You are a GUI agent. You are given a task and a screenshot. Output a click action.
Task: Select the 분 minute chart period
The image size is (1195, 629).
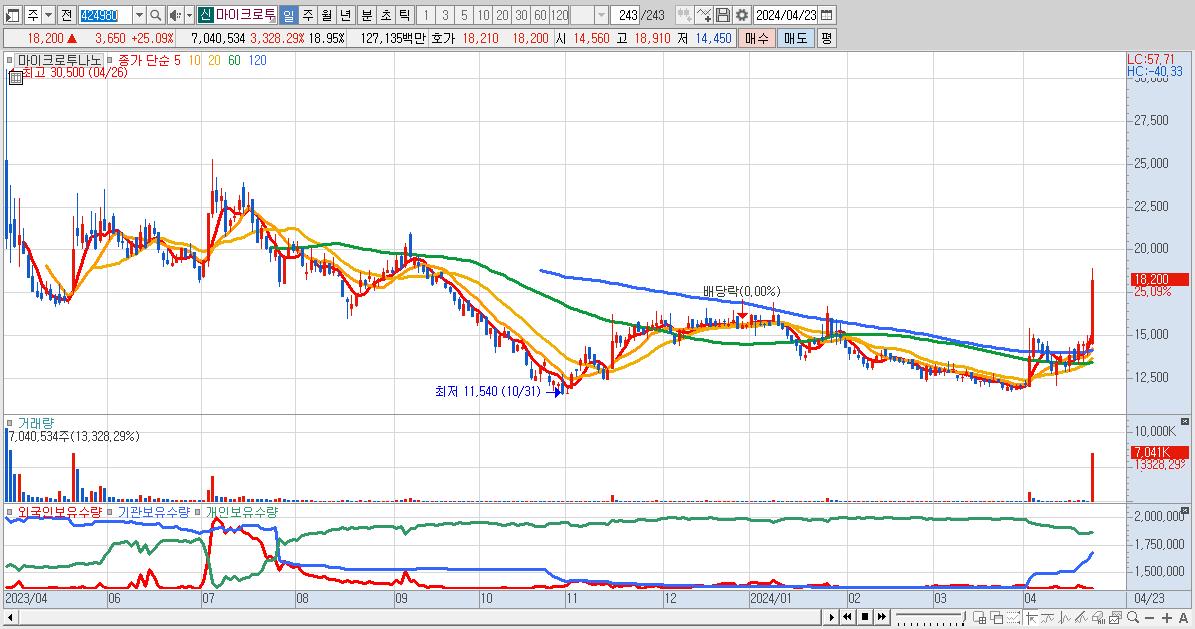(x=367, y=15)
